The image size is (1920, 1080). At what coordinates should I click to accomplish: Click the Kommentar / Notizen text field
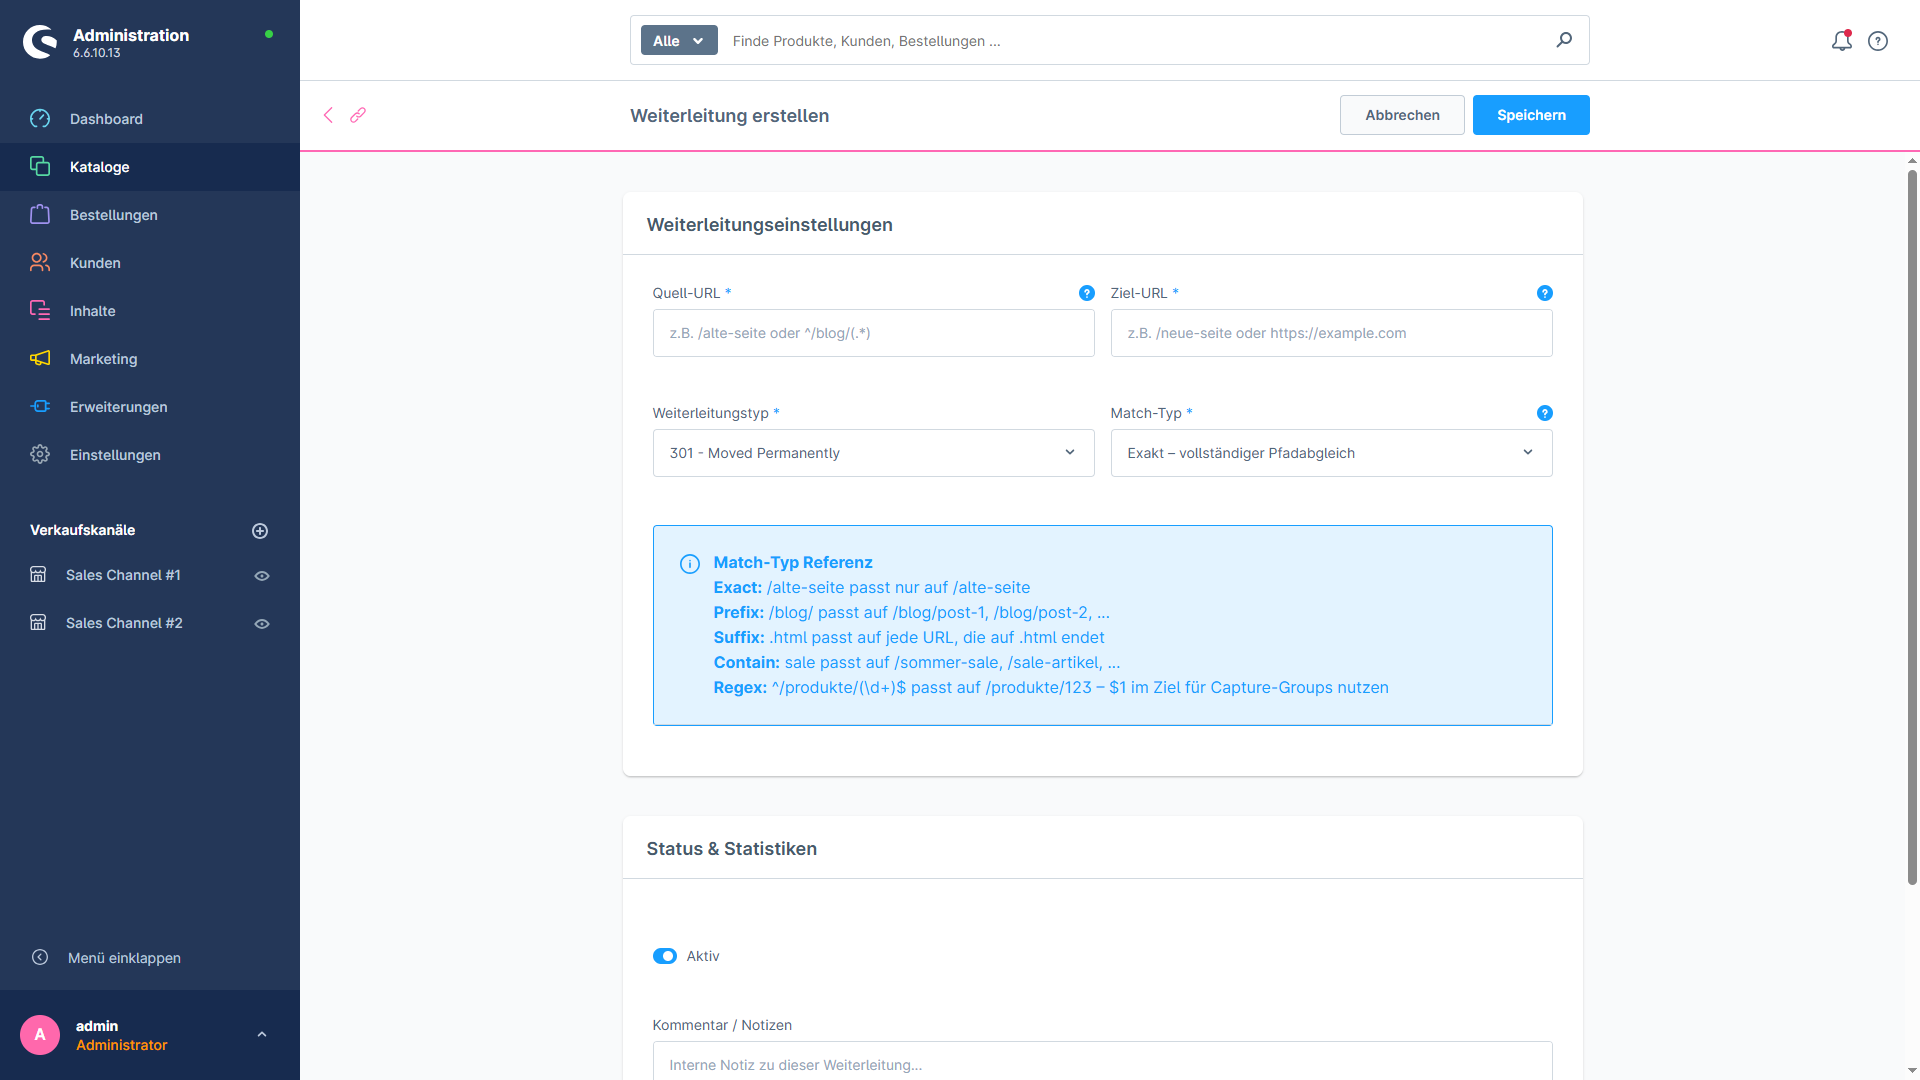(x=1102, y=1061)
